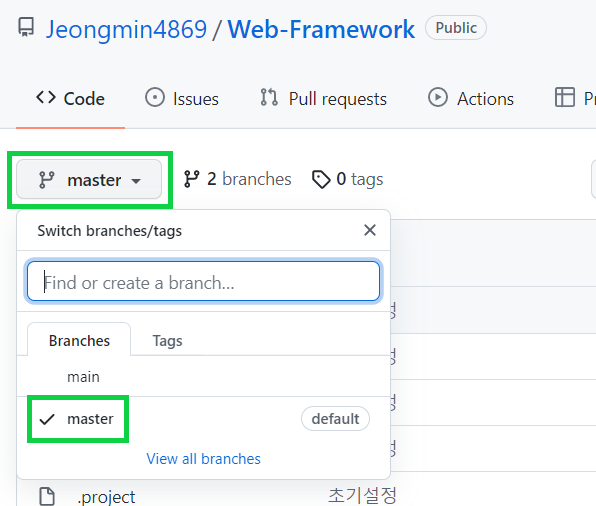
Task: Click the file icon beside .project
Action: coord(47,496)
